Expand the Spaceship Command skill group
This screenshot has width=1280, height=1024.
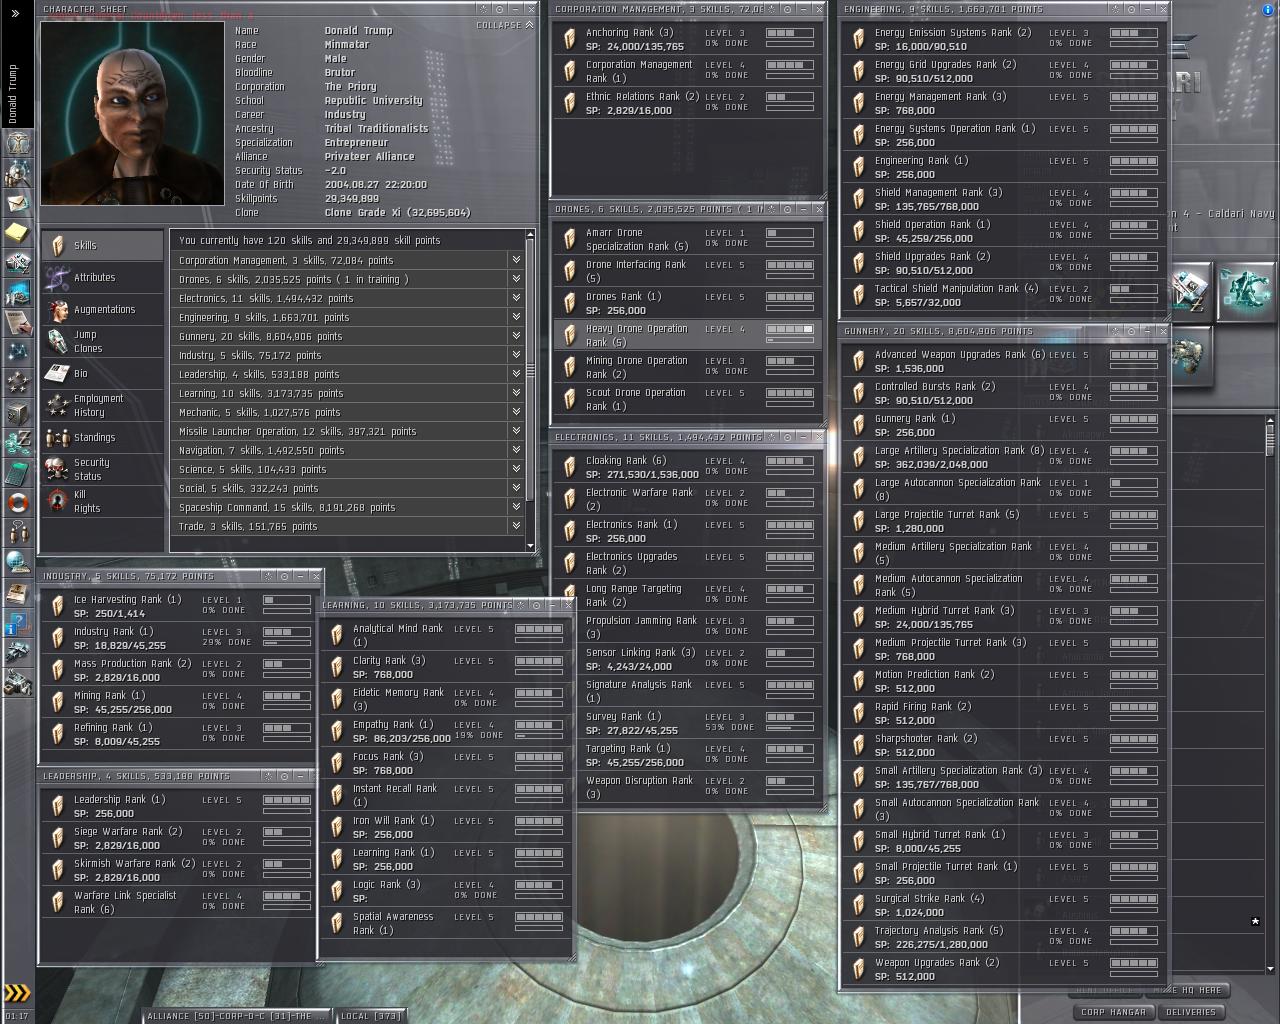516,507
